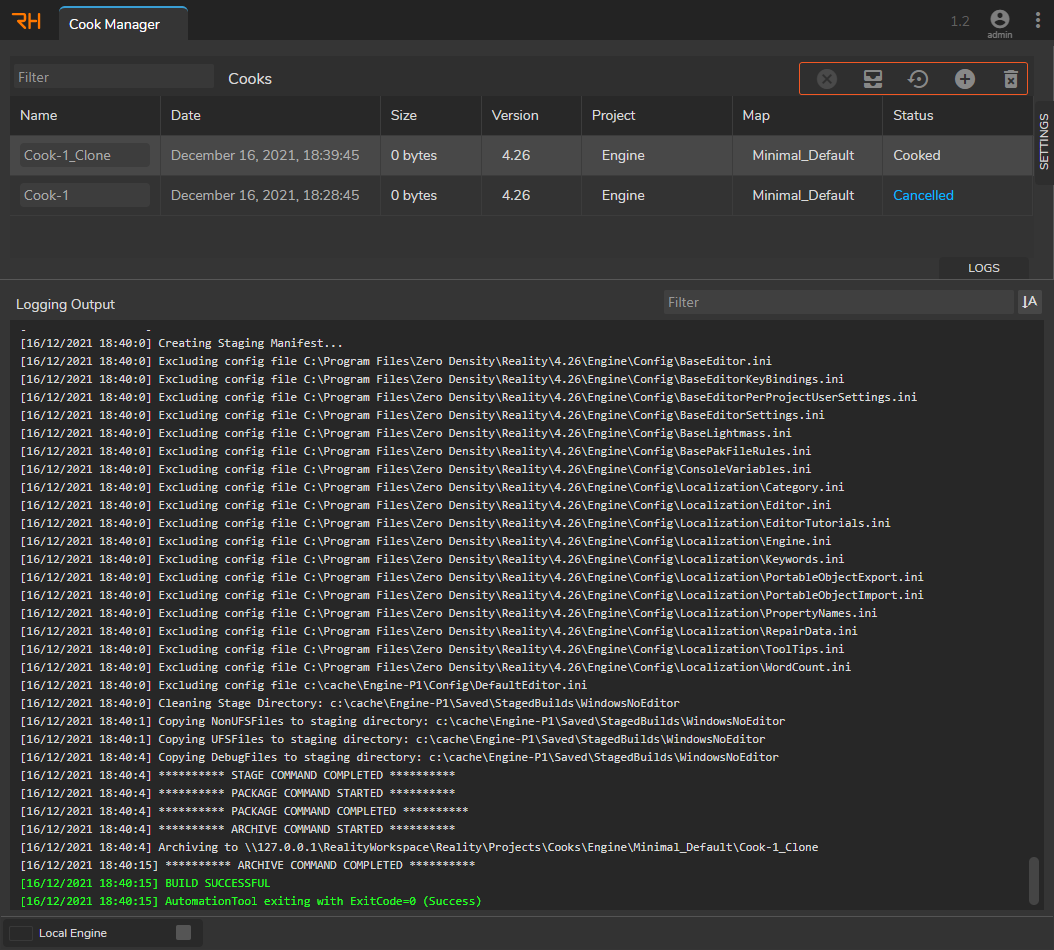The height and width of the screenshot is (950, 1054).
Task: Click the blue Cancelled status link
Action: pos(923,195)
